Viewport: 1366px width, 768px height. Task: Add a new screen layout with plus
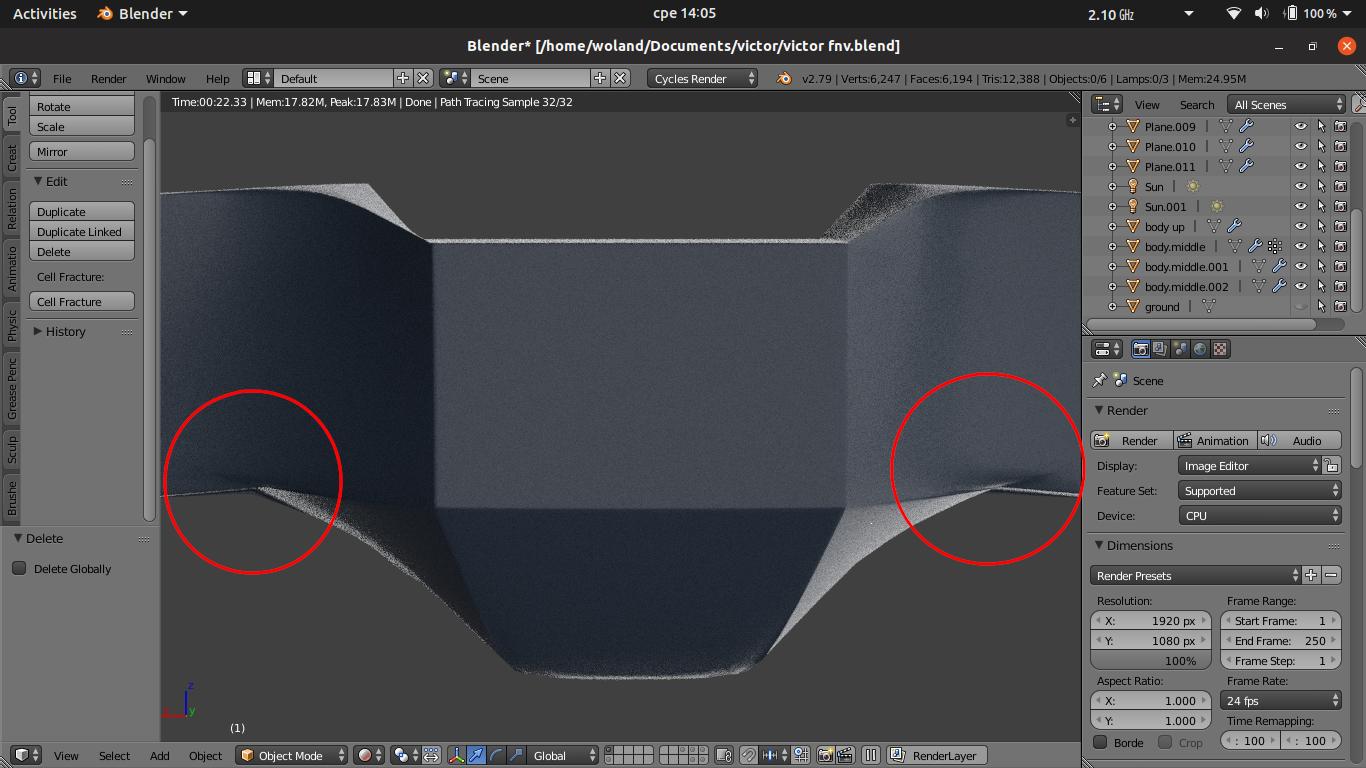tap(403, 78)
